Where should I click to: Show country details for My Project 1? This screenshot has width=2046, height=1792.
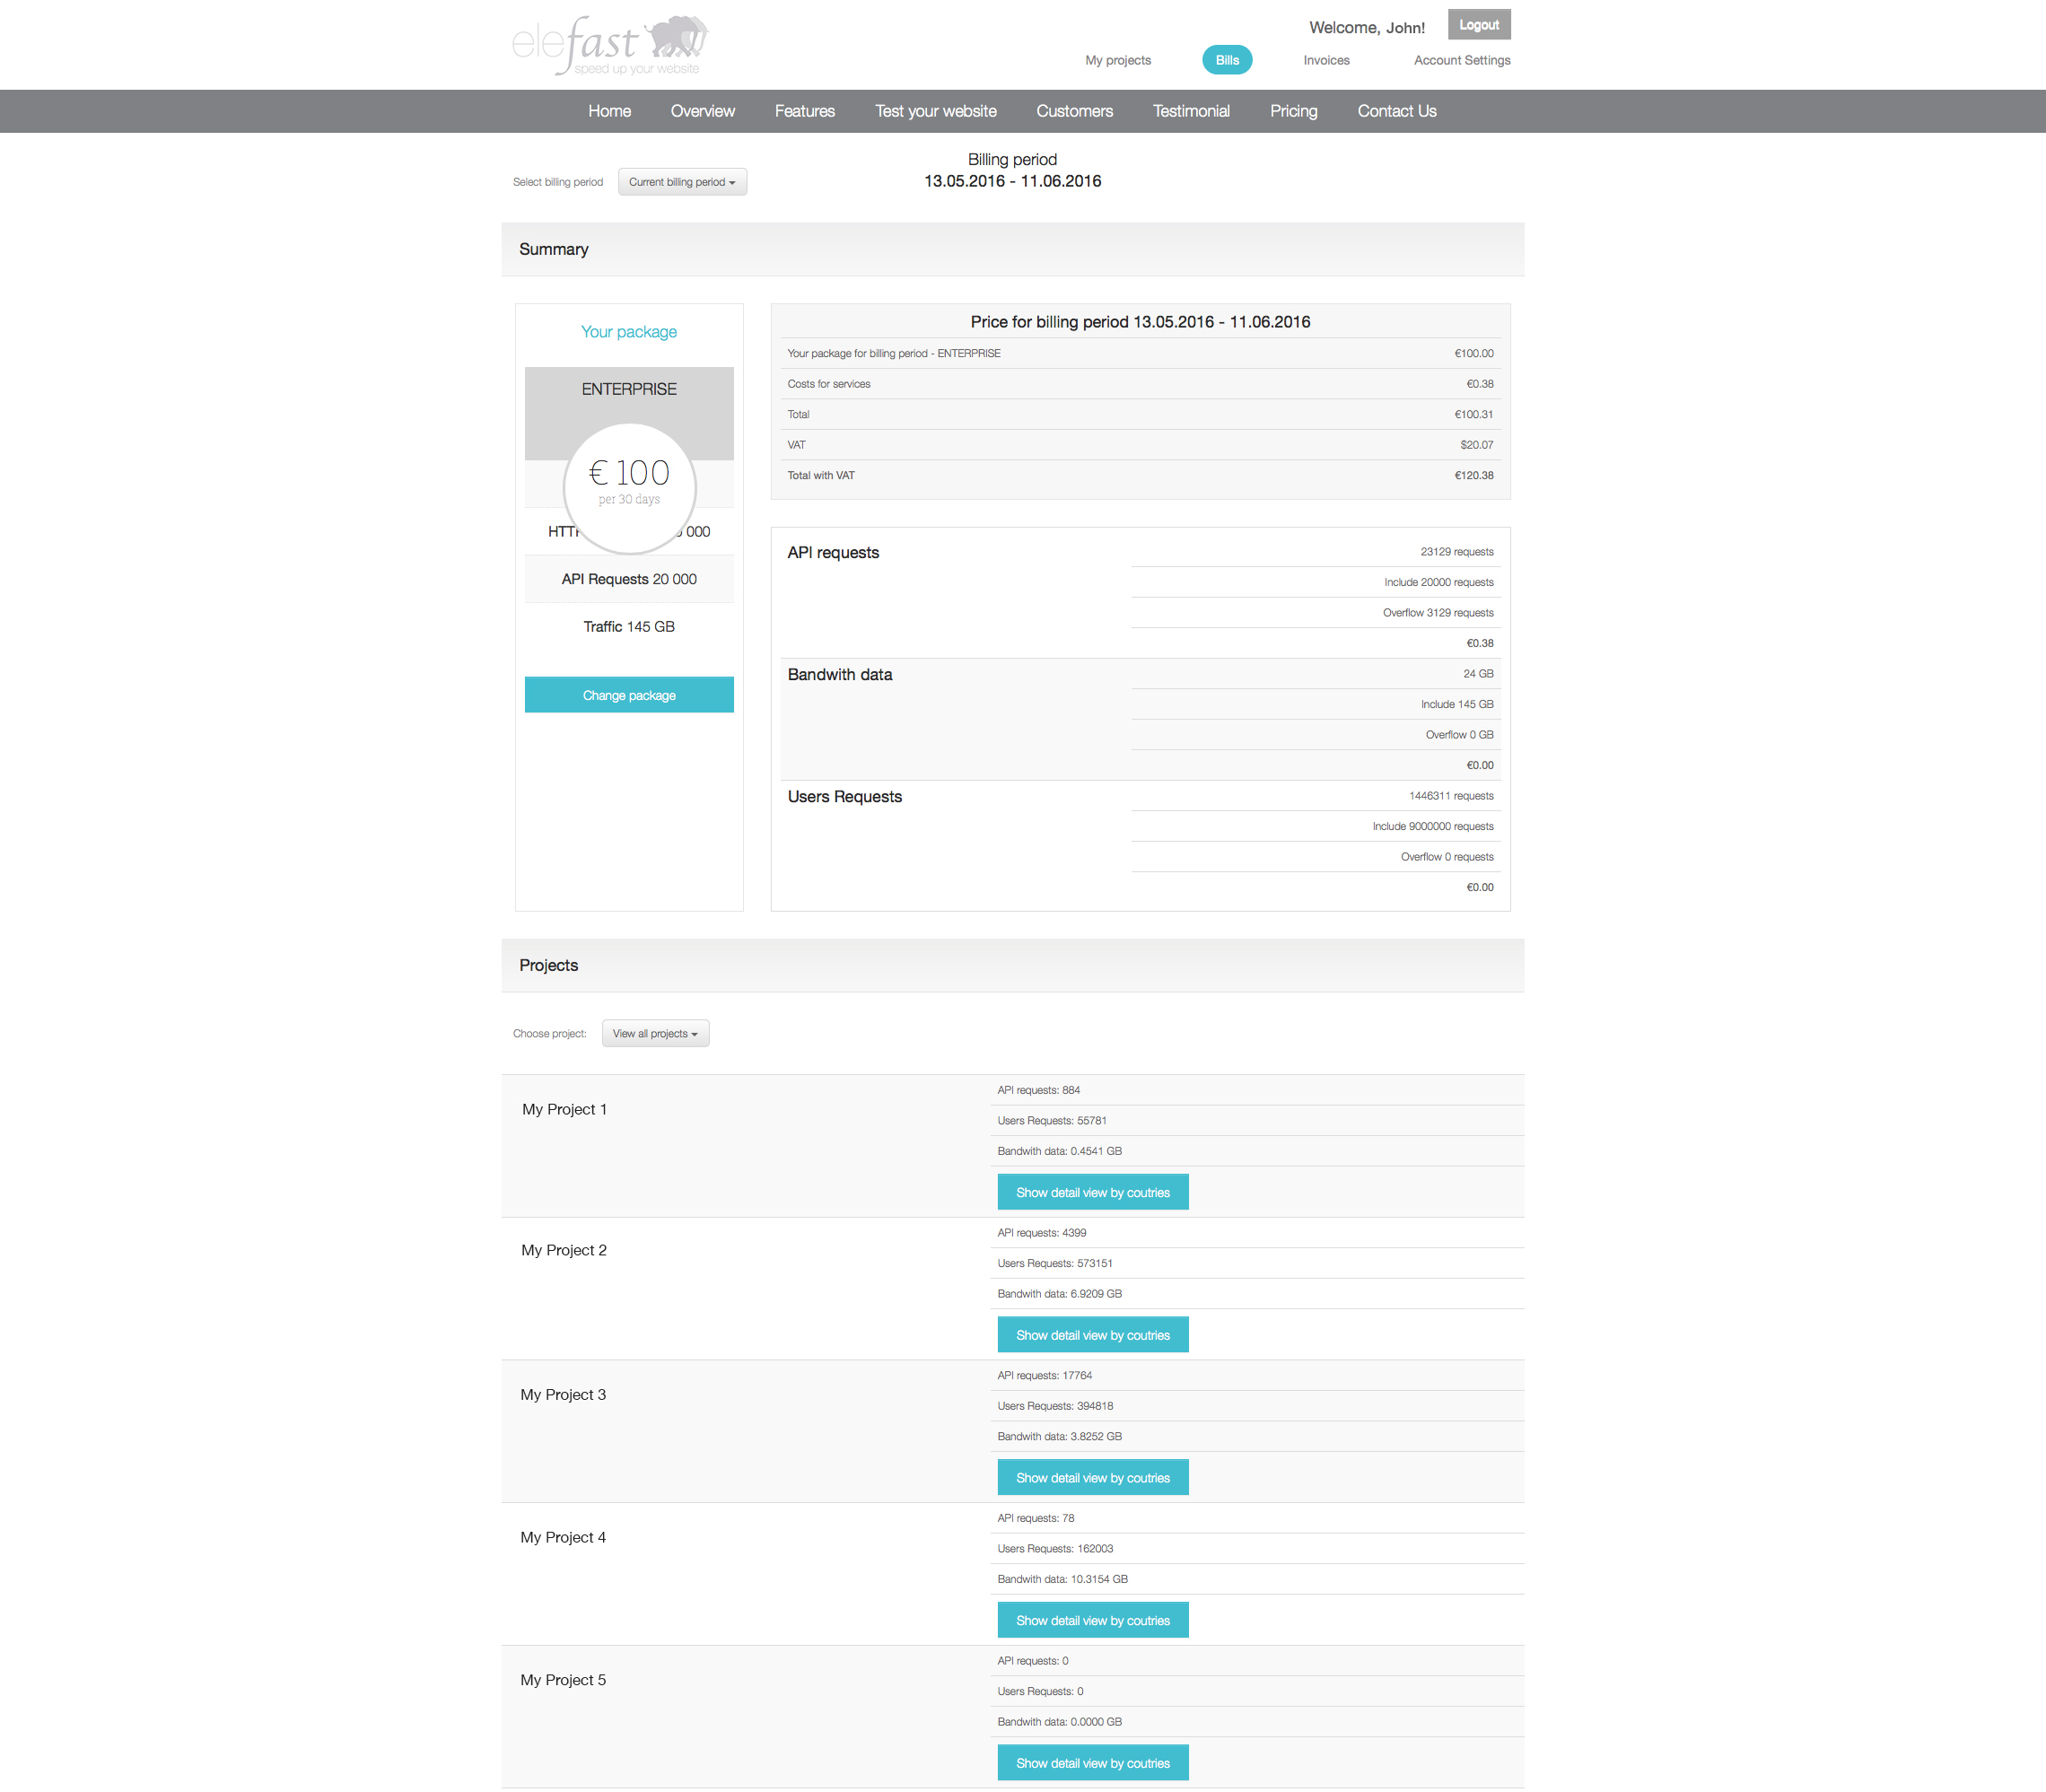pos(1092,1192)
